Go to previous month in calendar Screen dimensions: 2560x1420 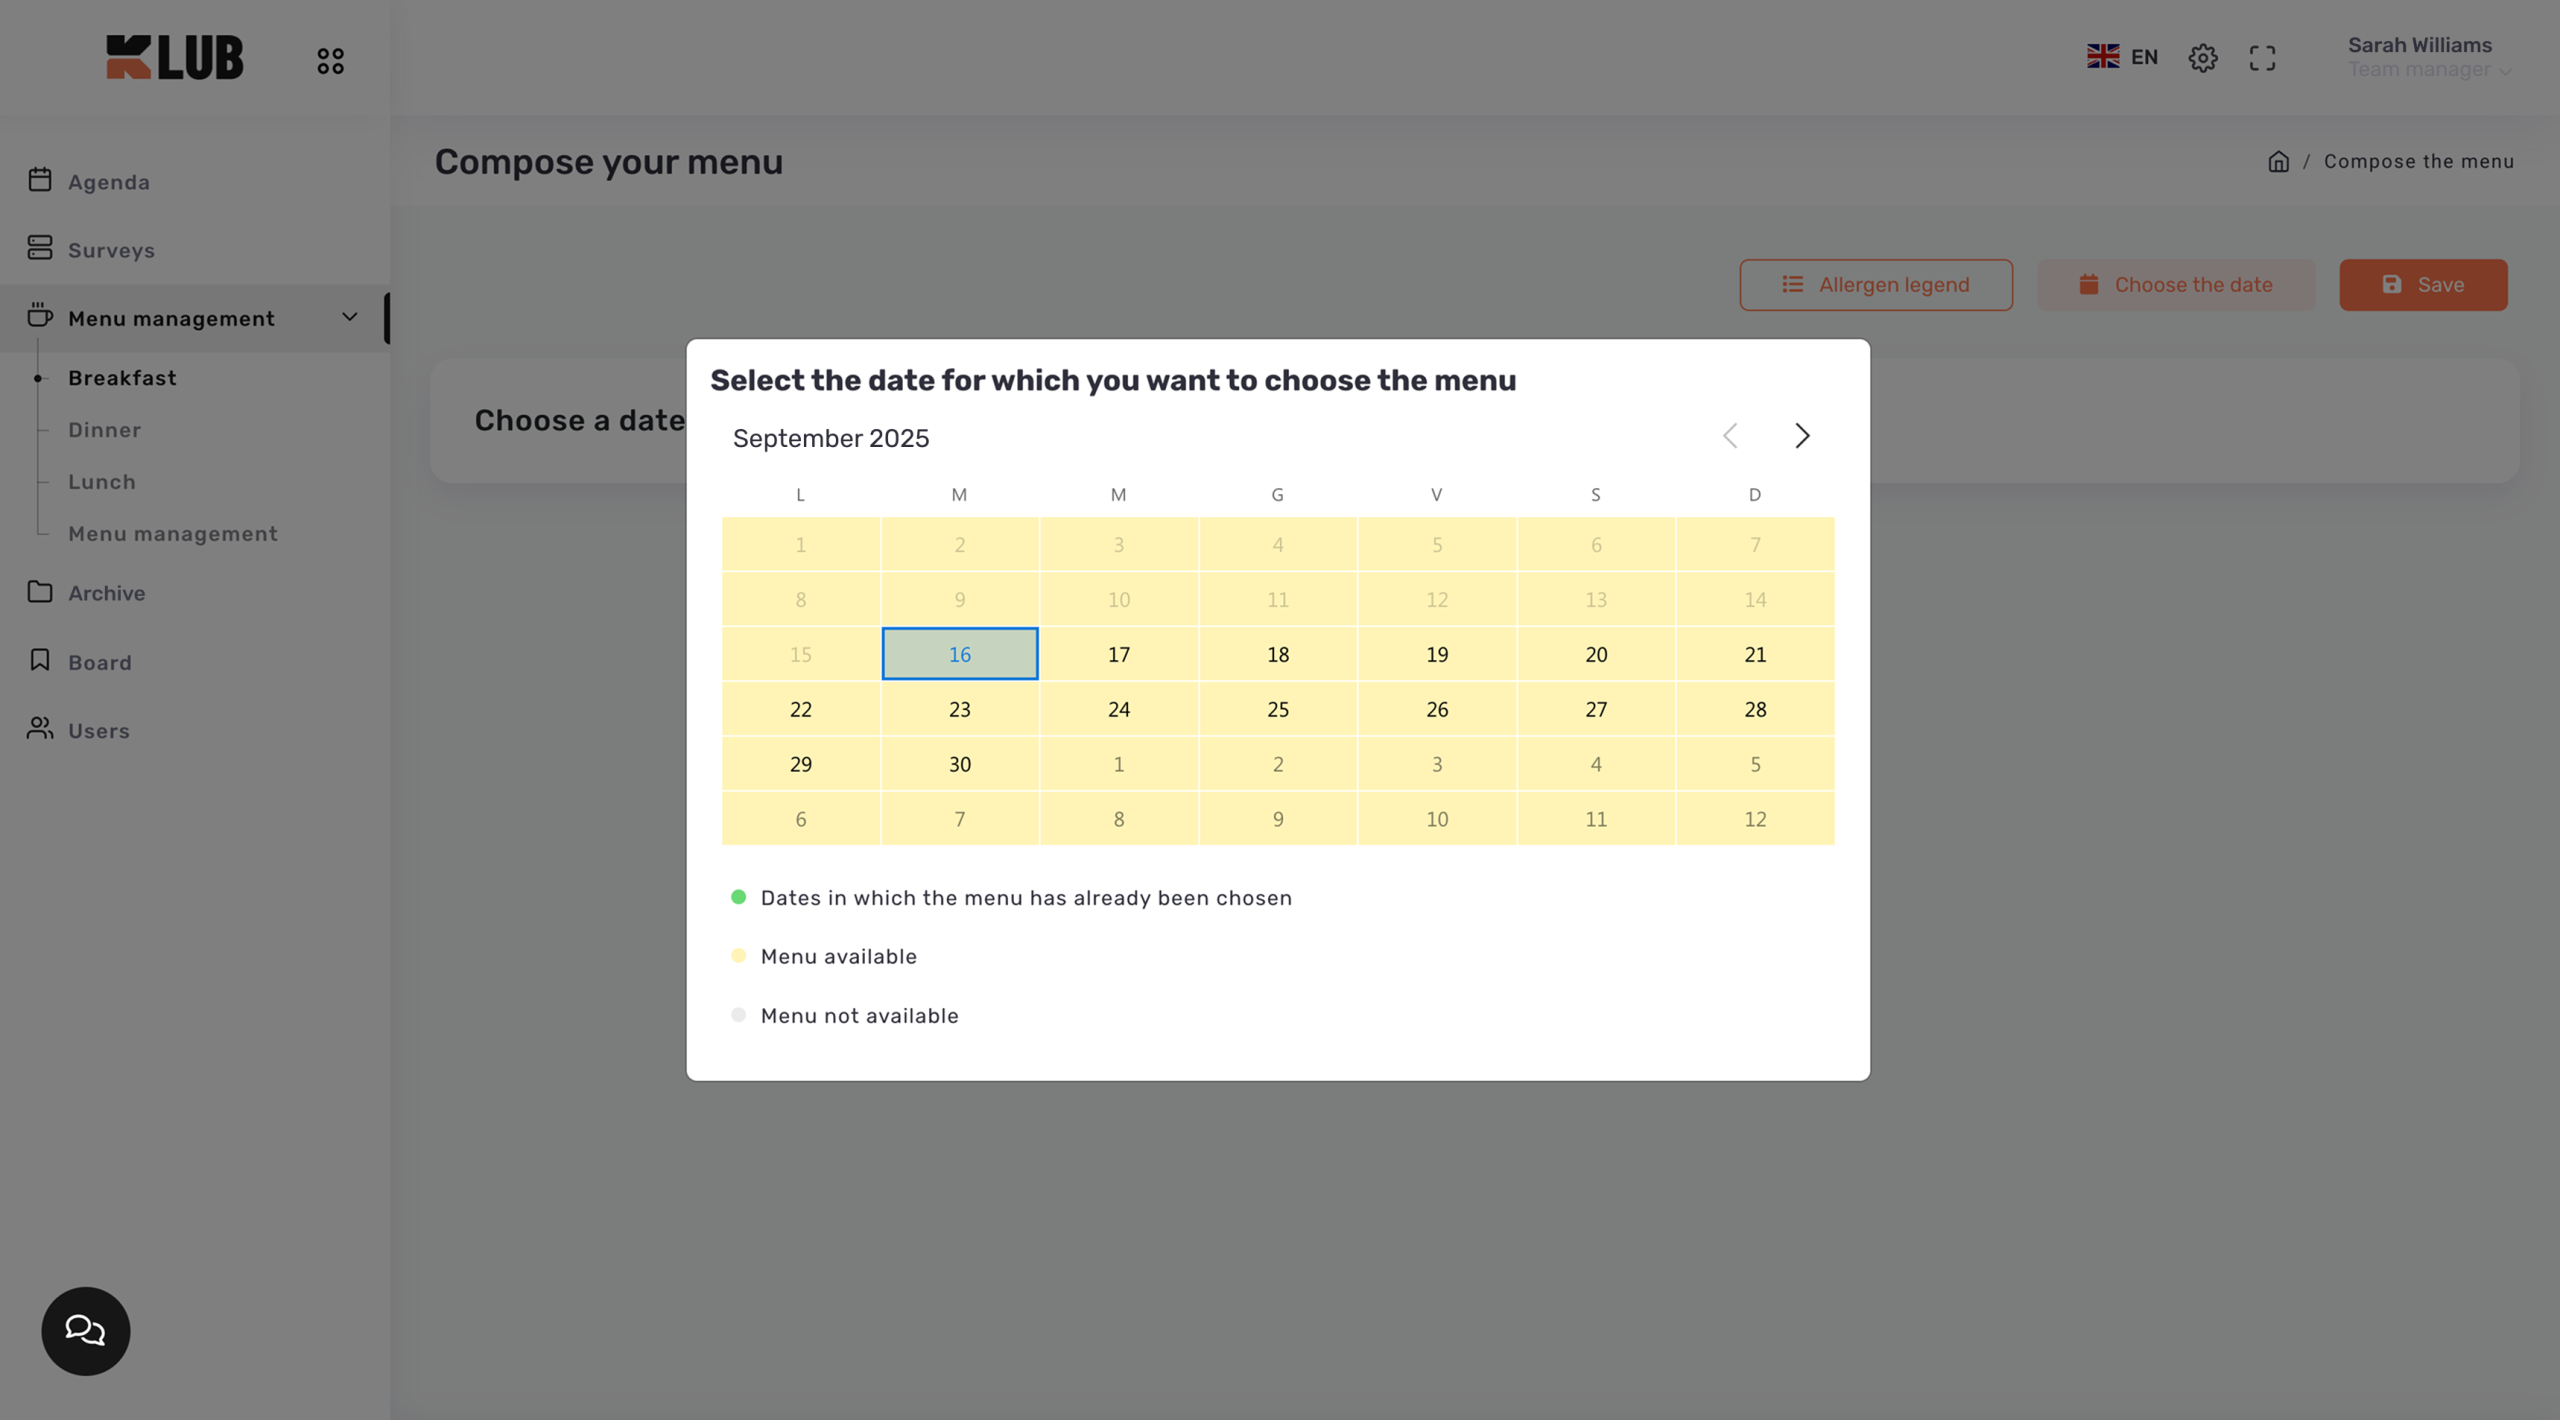(1730, 436)
